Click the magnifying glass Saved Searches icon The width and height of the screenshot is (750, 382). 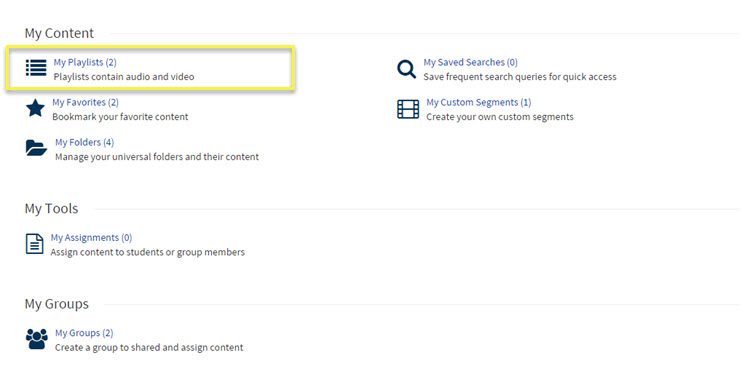(407, 69)
